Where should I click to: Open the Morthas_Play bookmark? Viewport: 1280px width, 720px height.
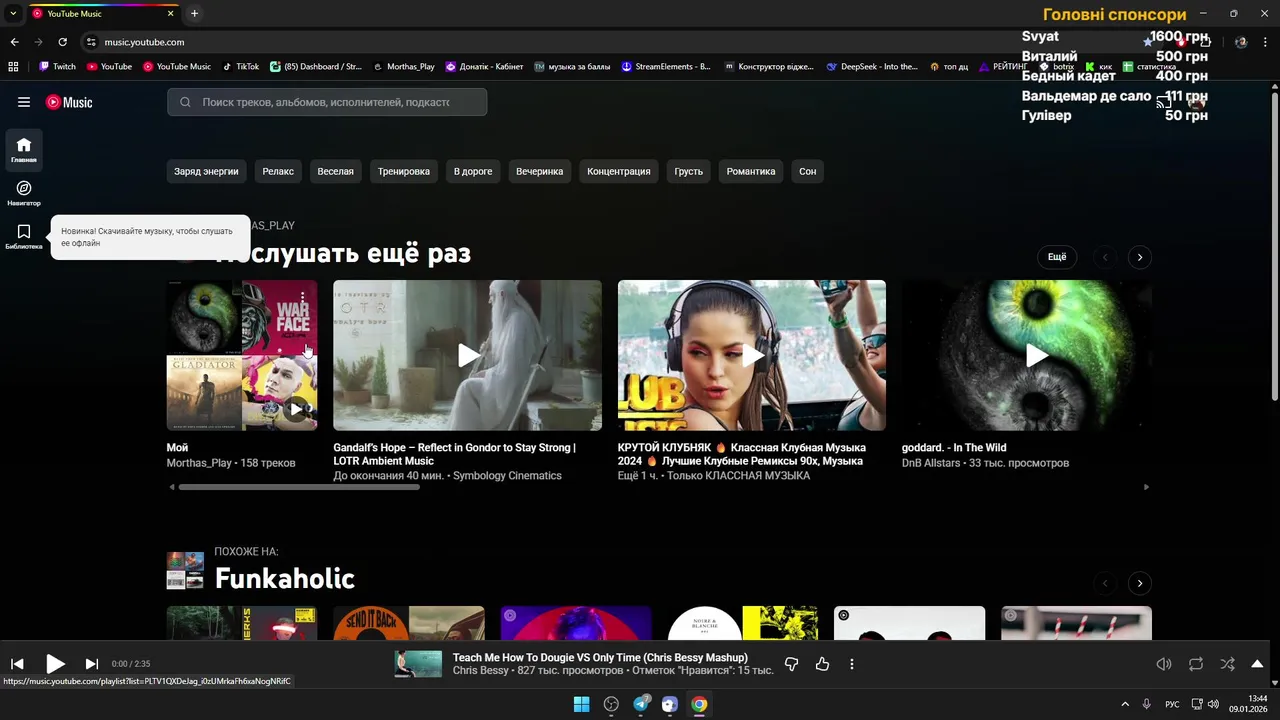point(404,67)
